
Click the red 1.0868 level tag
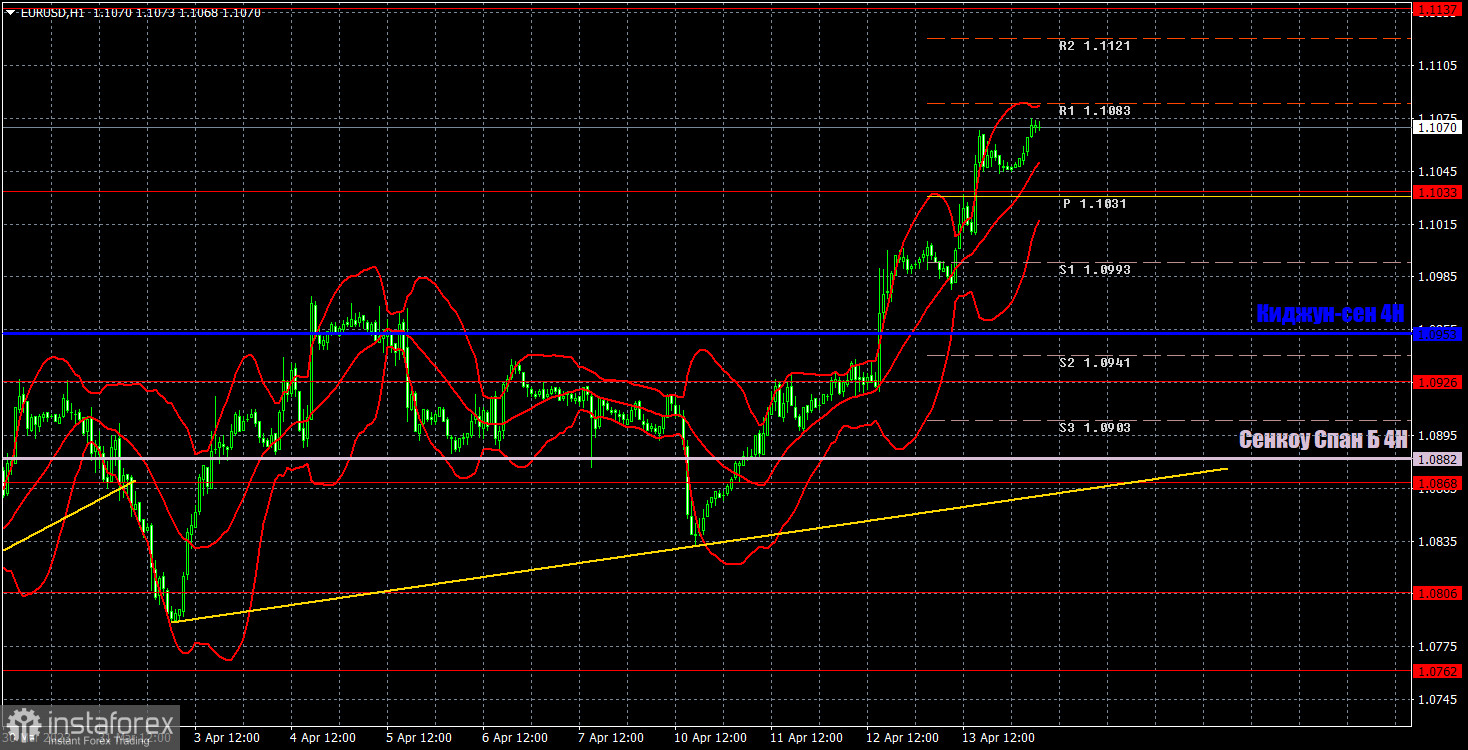coord(1438,484)
